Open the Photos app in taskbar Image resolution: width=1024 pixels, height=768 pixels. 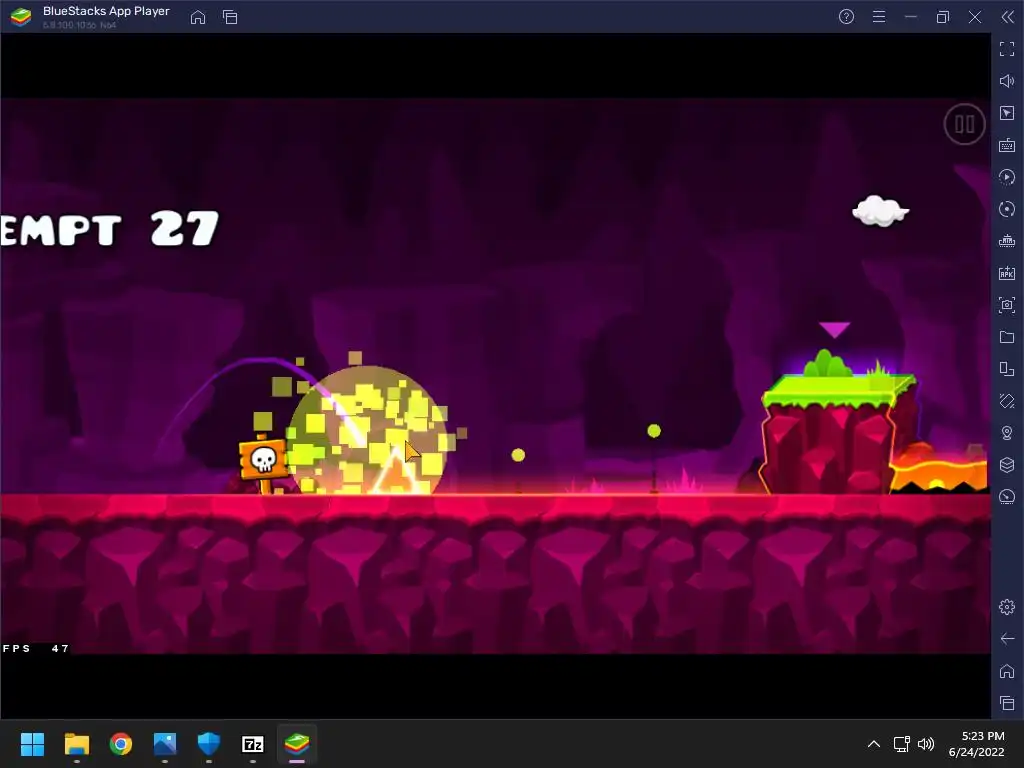(x=165, y=744)
